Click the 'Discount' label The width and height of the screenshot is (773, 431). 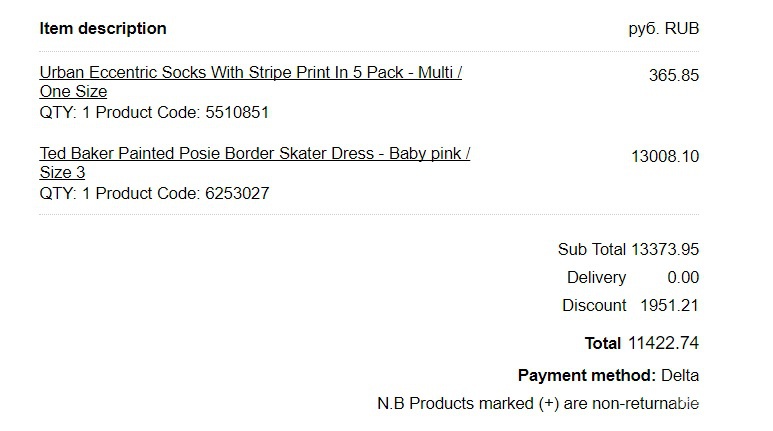point(594,306)
